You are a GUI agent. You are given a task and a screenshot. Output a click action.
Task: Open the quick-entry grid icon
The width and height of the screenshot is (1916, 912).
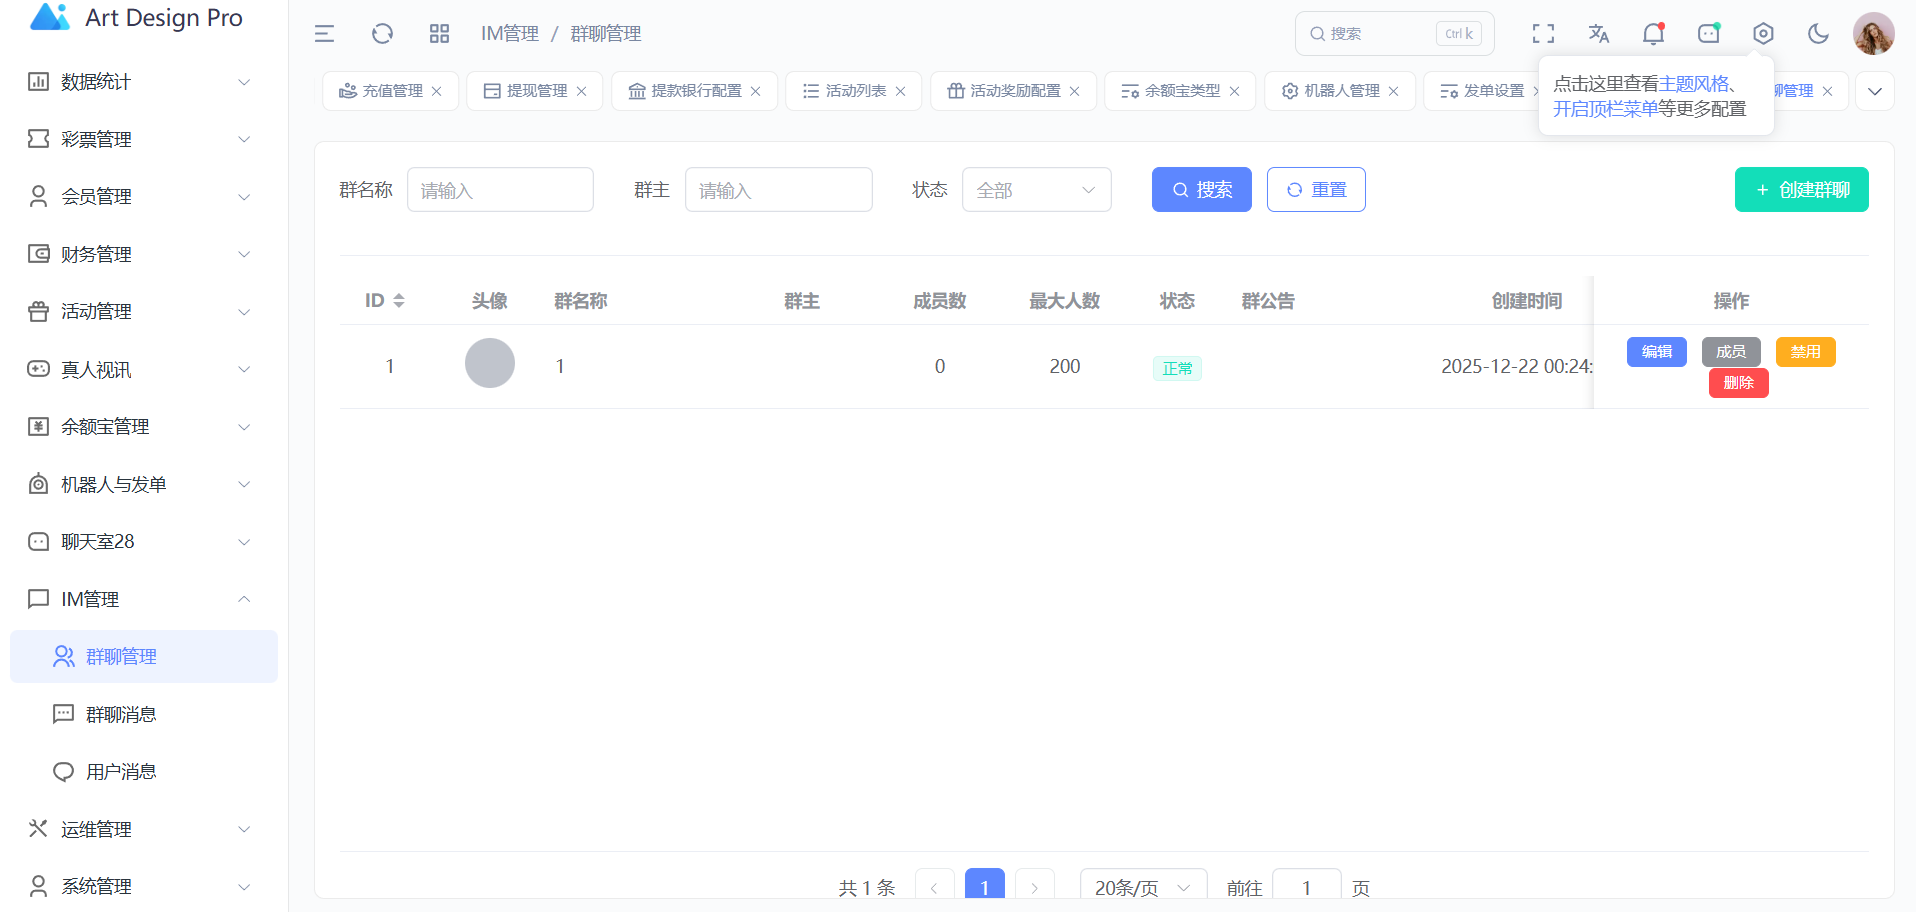coord(439,34)
